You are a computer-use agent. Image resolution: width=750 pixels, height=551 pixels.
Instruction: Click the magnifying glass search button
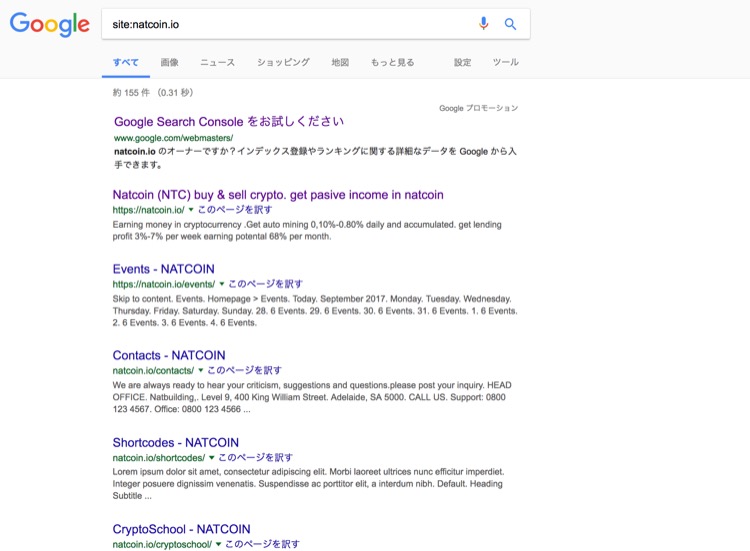[510, 24]
